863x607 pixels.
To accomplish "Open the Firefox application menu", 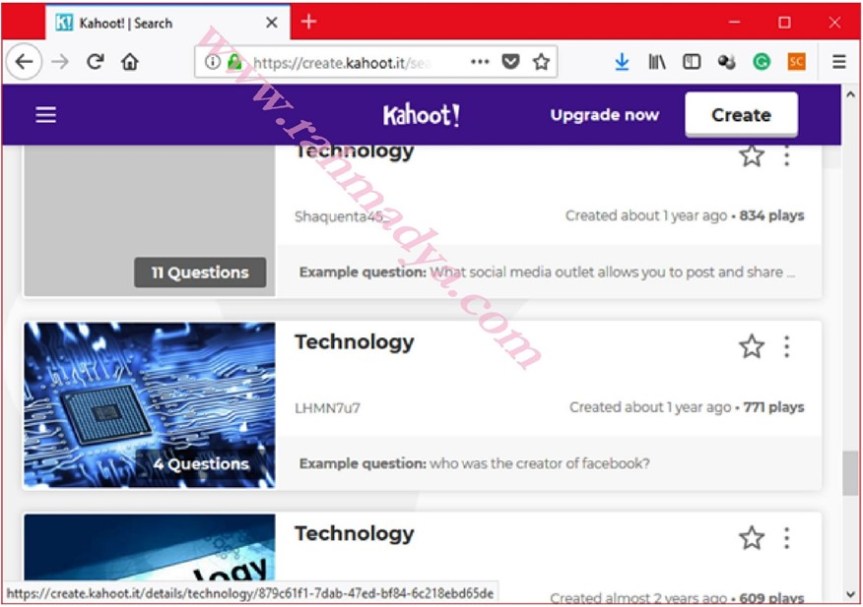I will [839, 62].
